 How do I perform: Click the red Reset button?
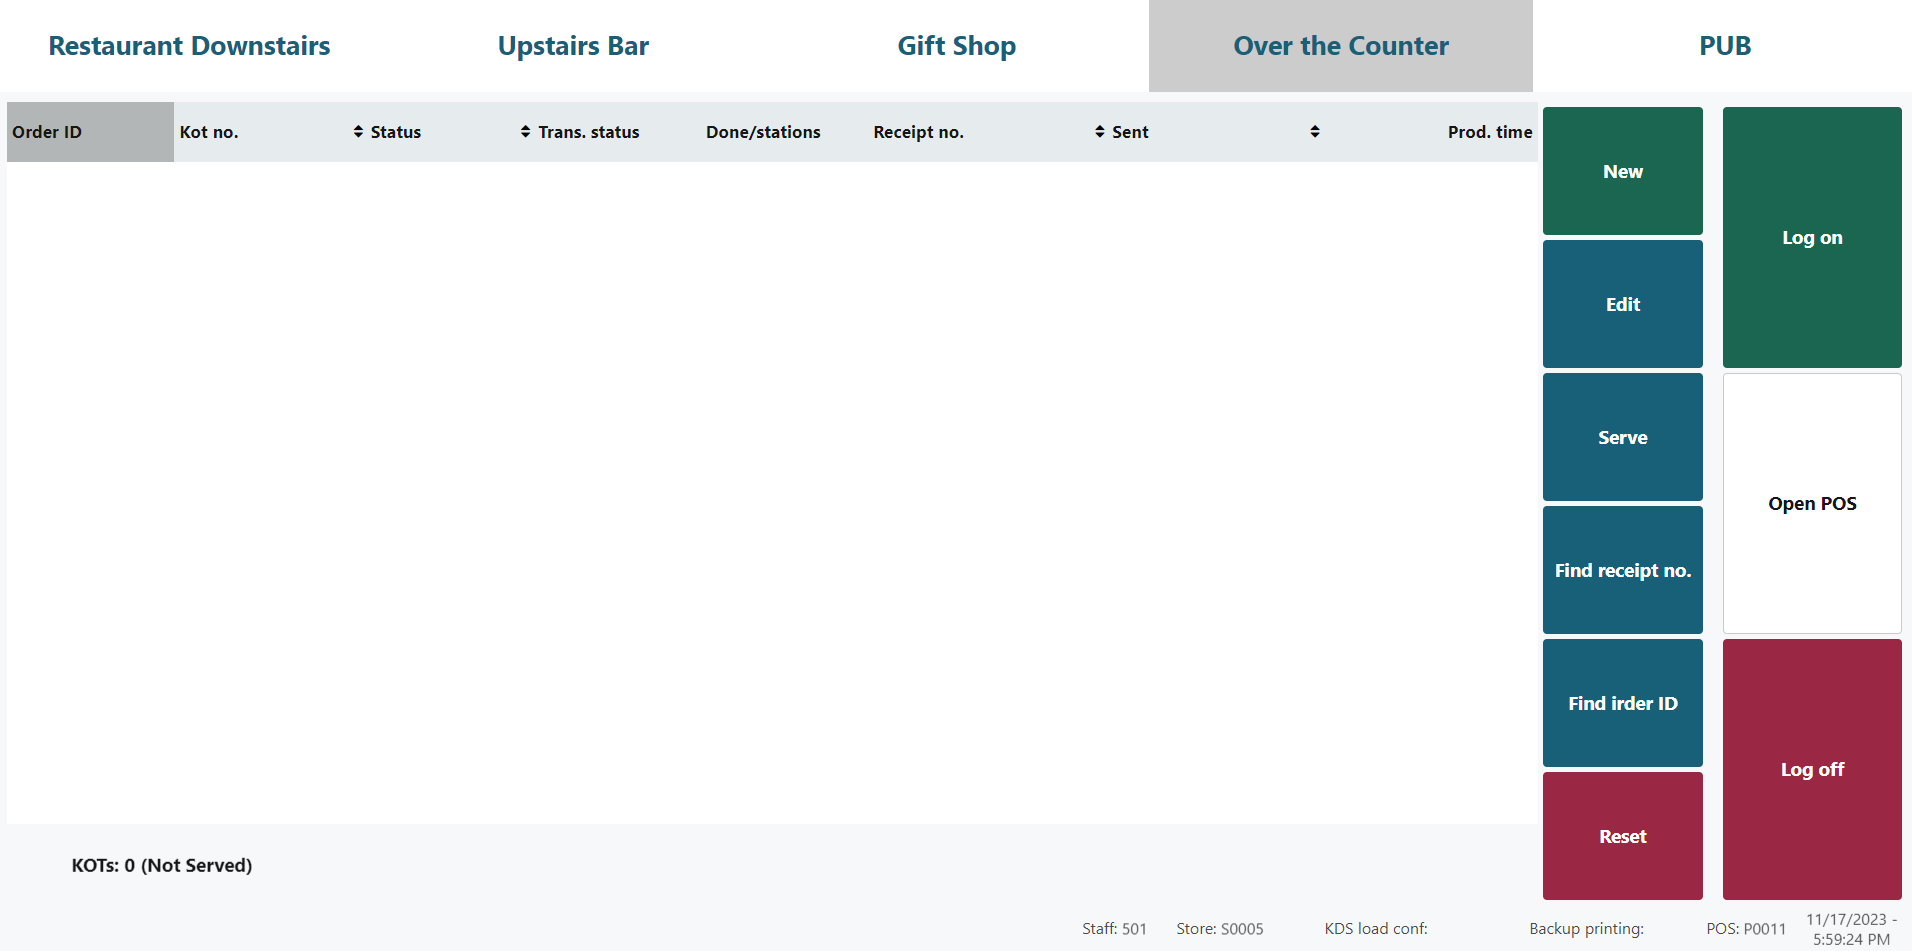click(x=1623, y=836)
